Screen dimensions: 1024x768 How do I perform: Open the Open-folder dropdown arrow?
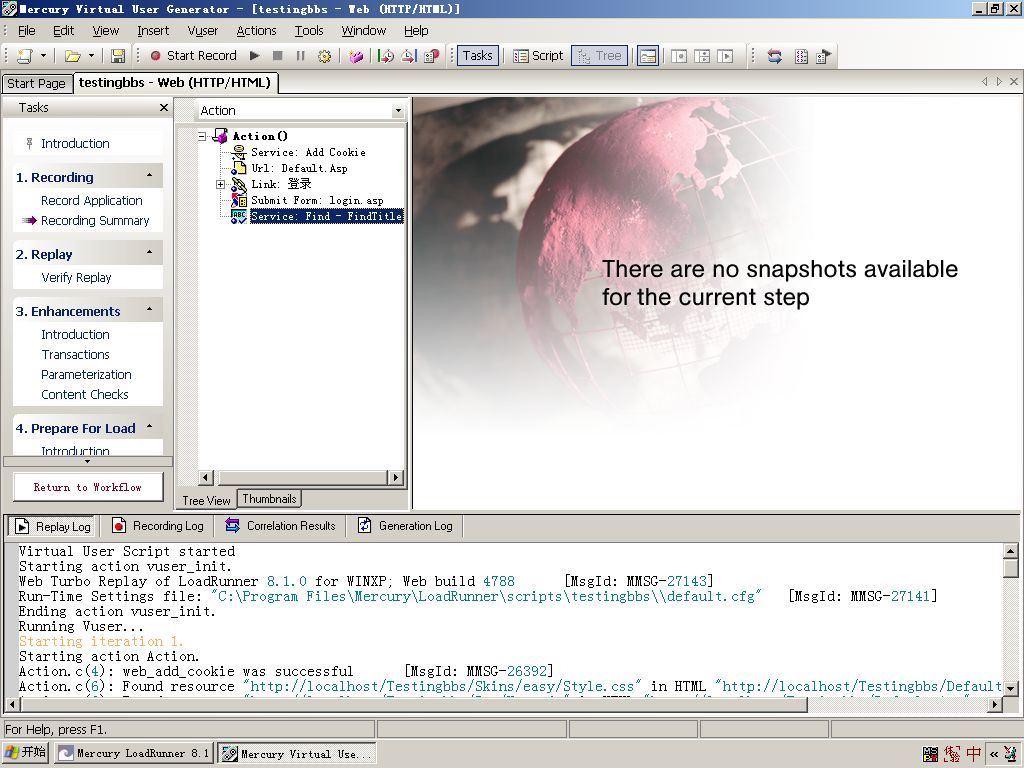[91, 56]
